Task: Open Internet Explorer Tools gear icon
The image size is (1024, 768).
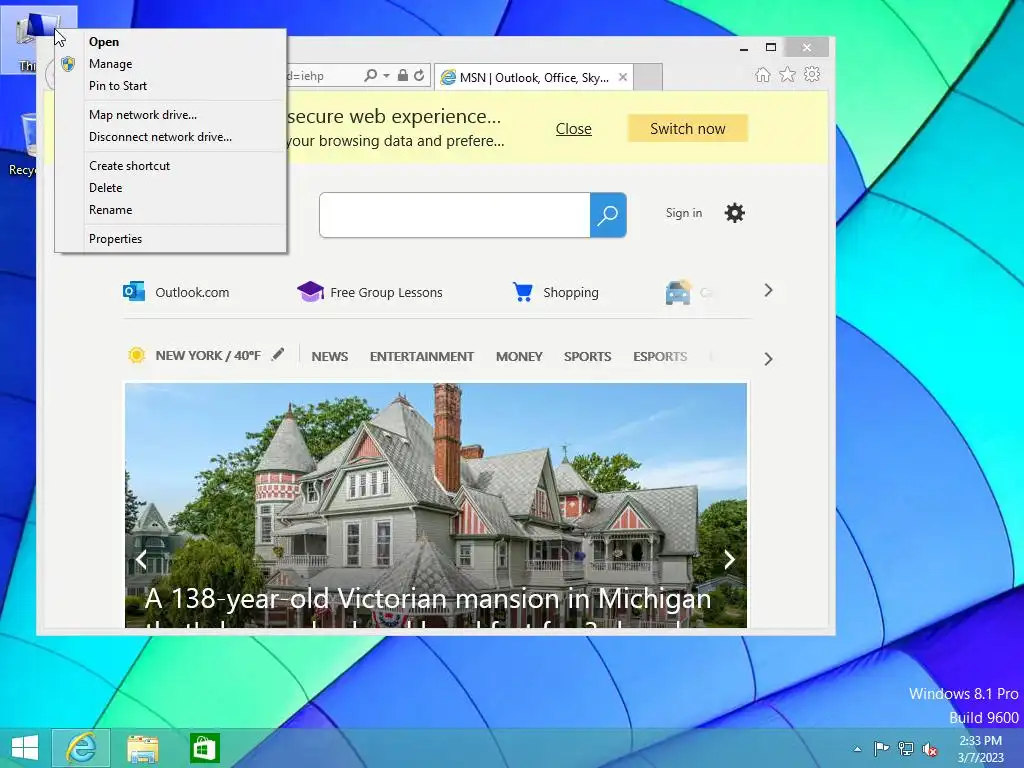Action: click(x=812, y=74)
